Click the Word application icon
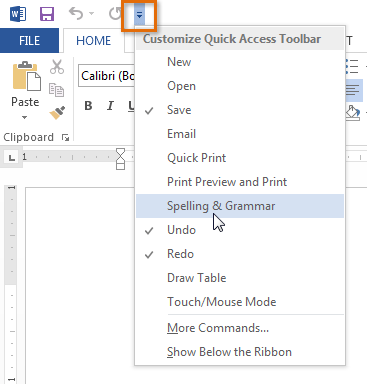The width and height of the screenshot is (367, 384). coord(18,14)
